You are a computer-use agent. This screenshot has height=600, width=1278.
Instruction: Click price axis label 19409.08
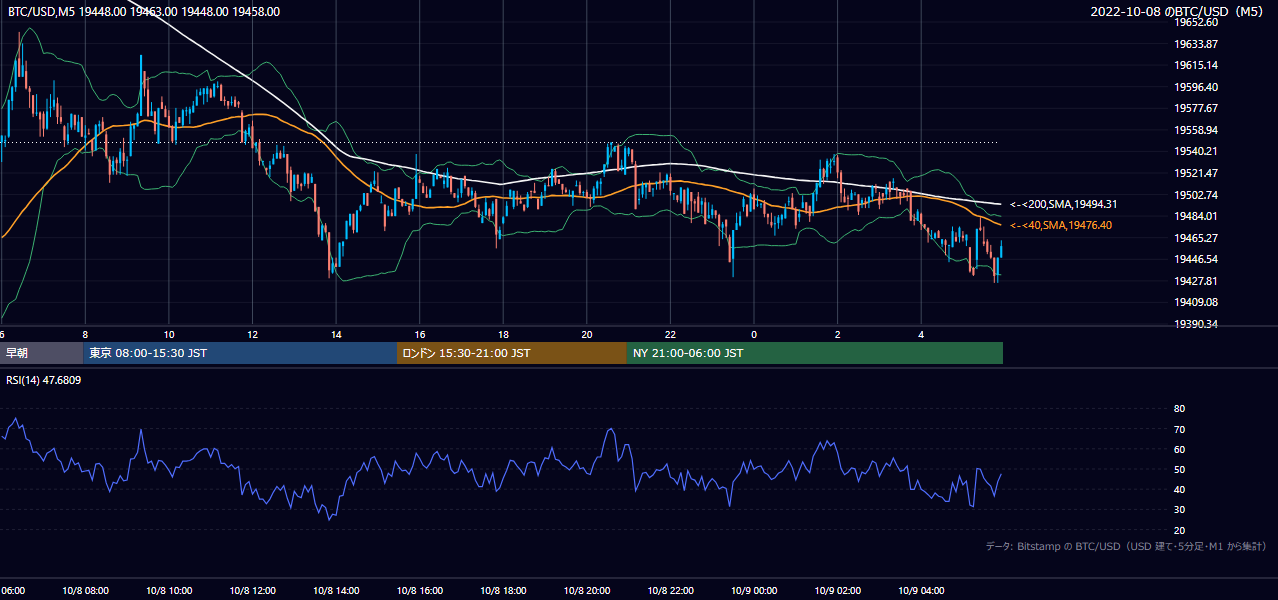[x=1195, y=302]
